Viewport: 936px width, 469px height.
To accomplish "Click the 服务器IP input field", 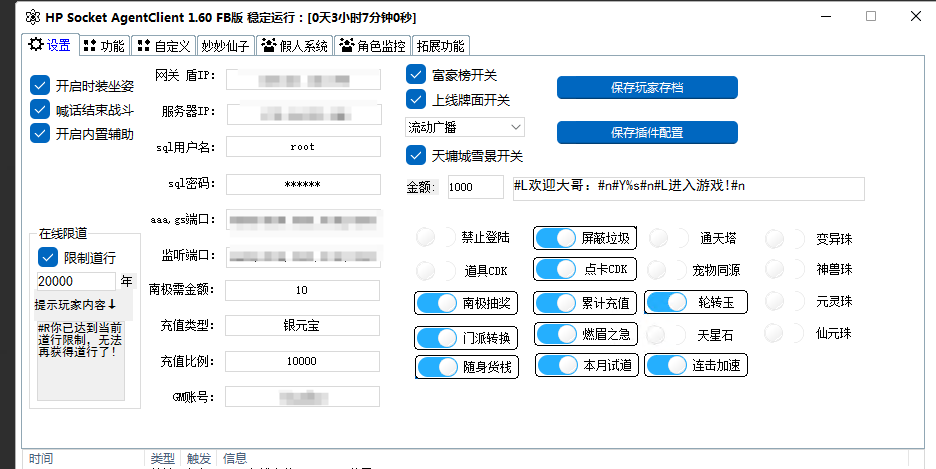I will (304, 113).
